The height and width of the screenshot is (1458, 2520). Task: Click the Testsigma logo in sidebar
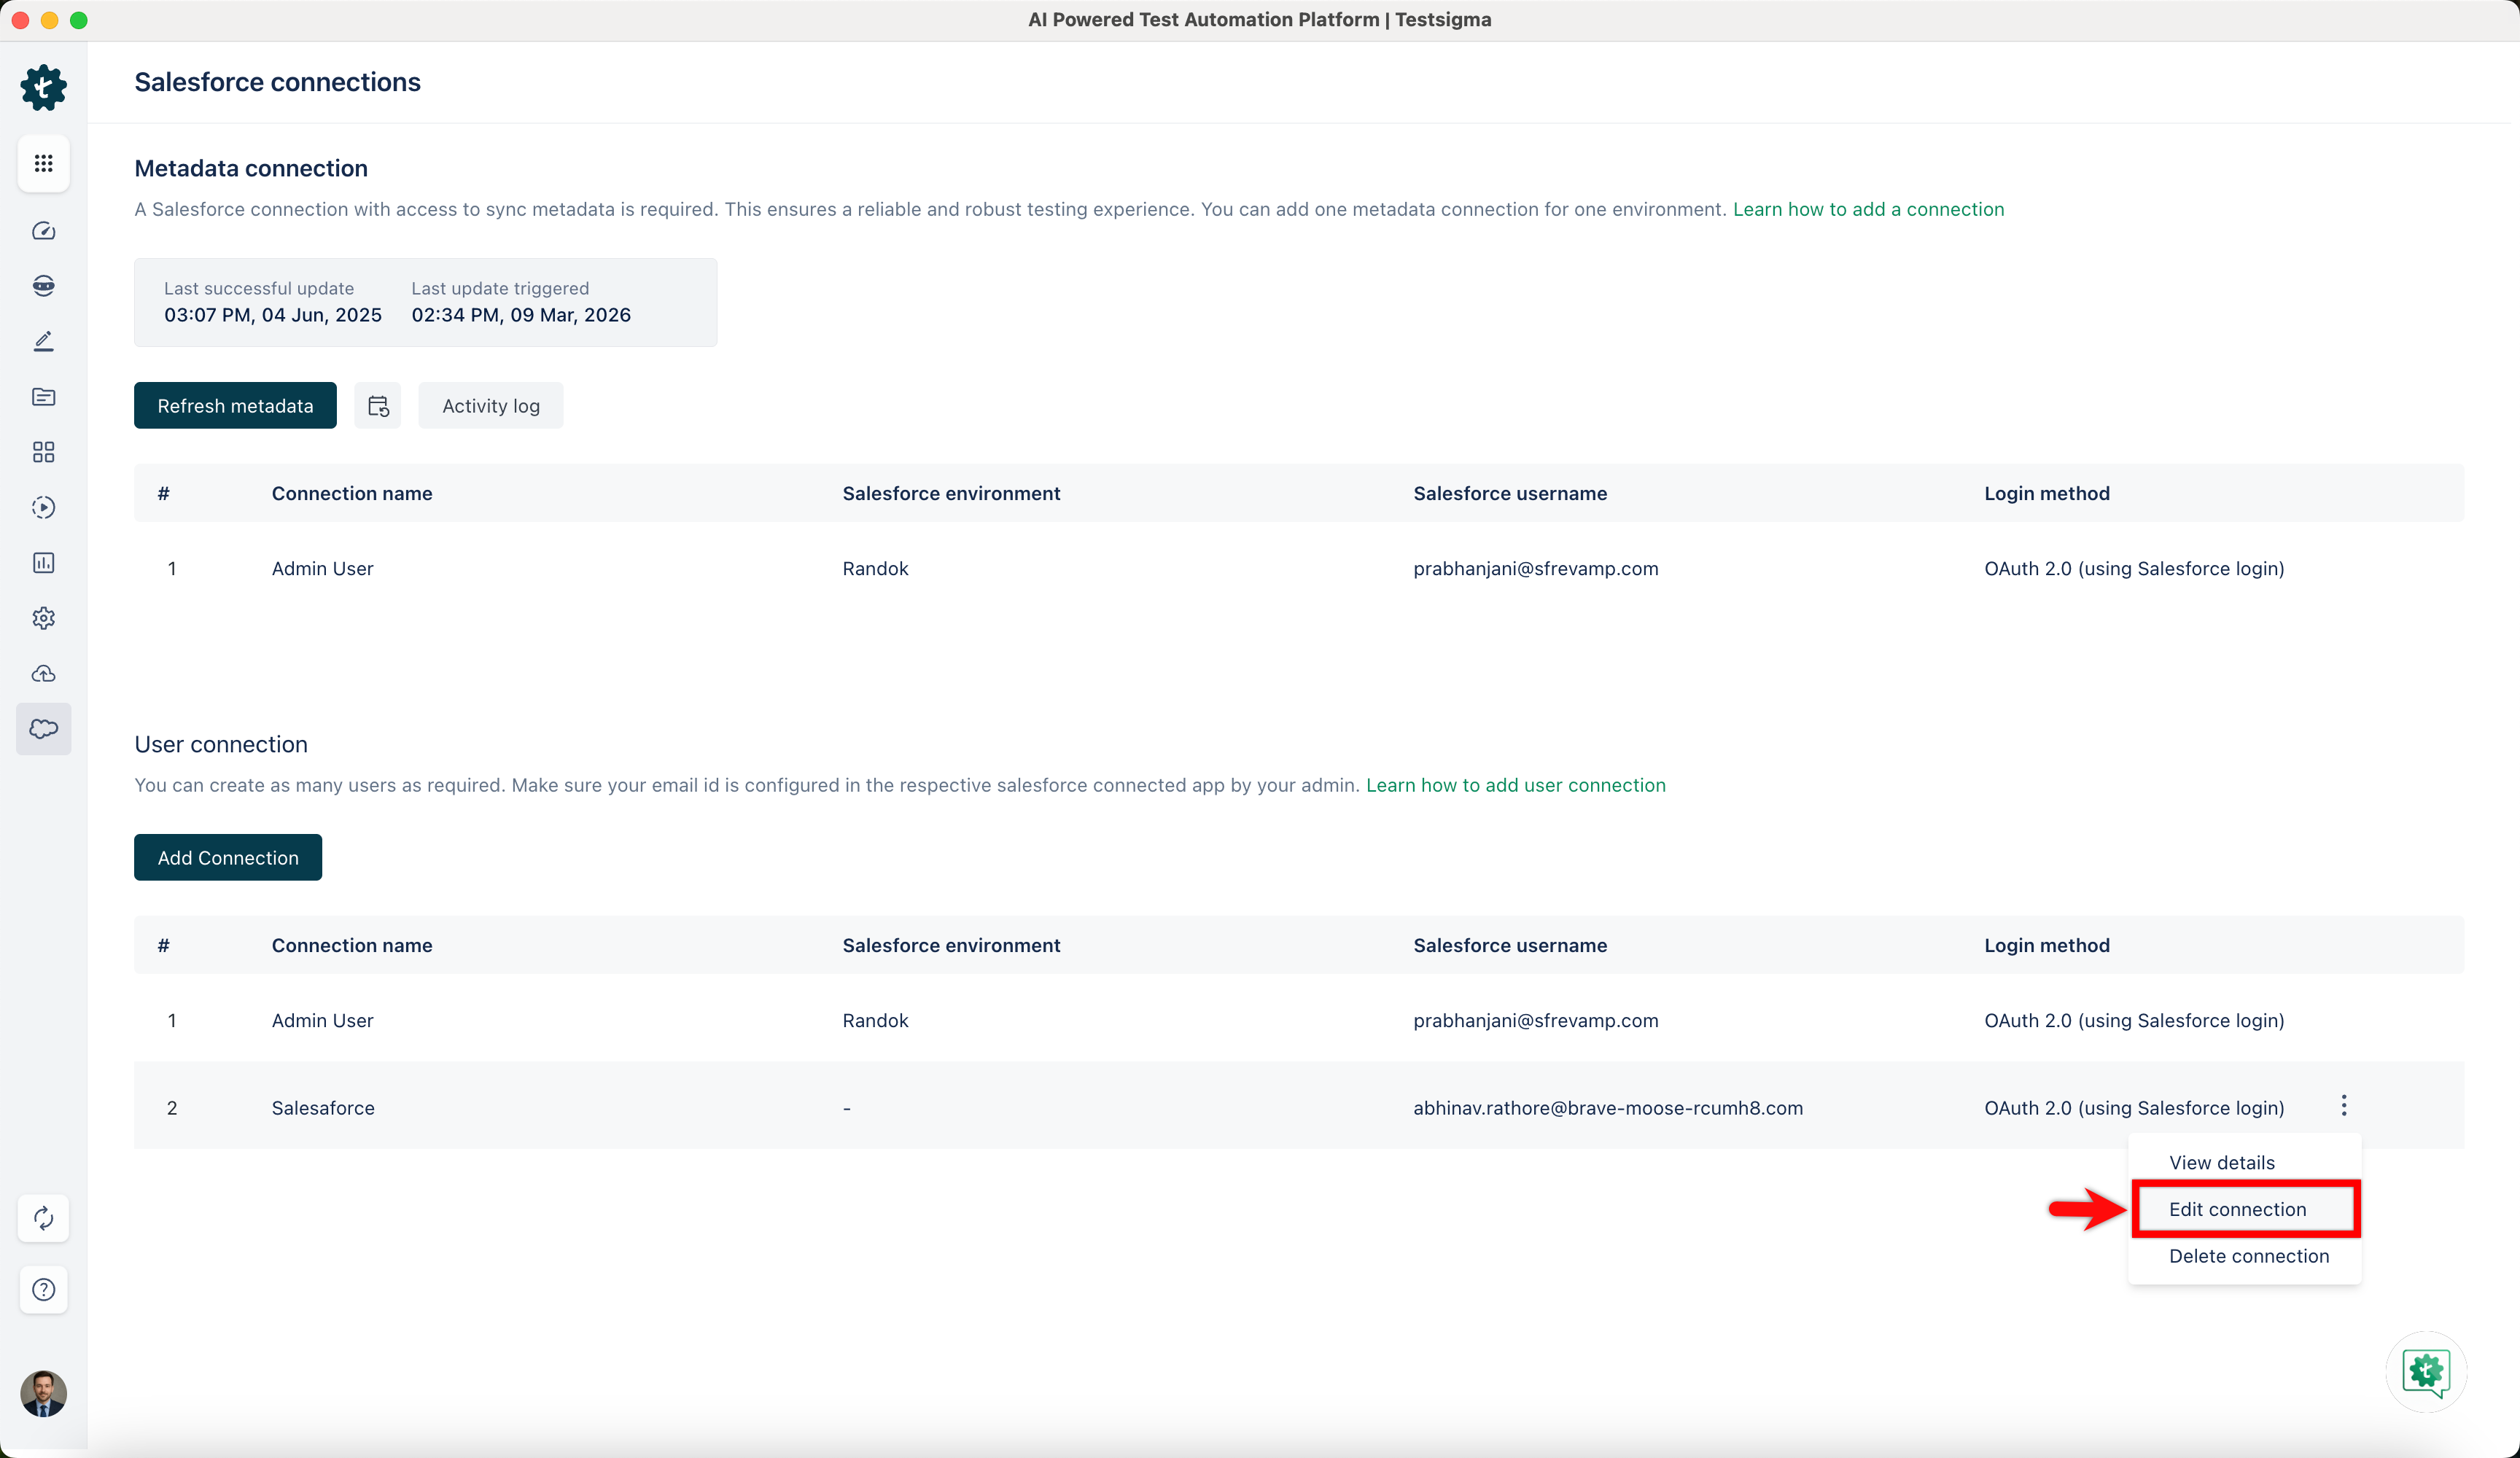click(43, 88)
